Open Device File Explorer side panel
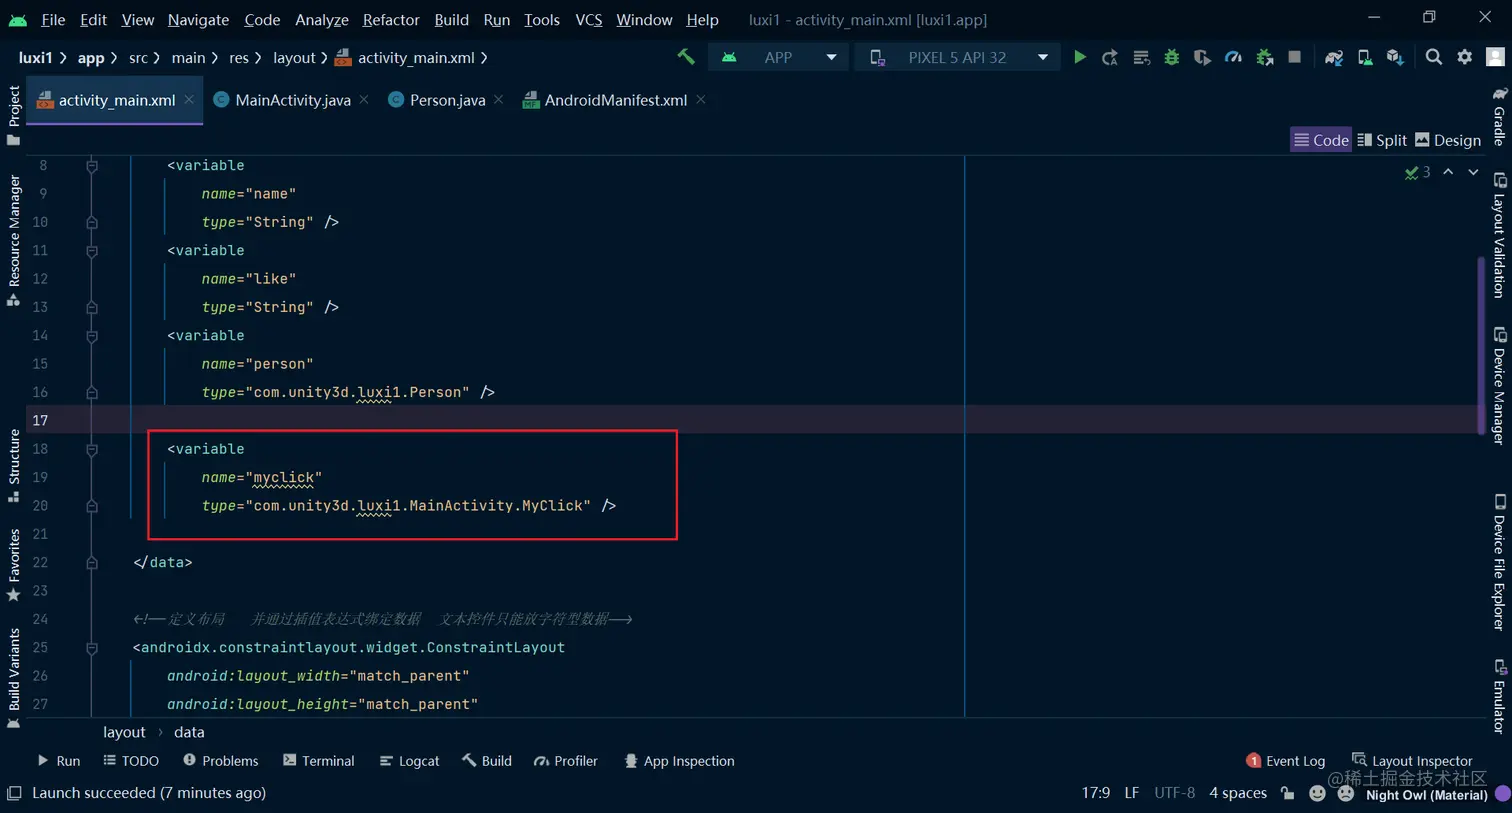Screen dimensions: 1512x813 point(1499,563)
